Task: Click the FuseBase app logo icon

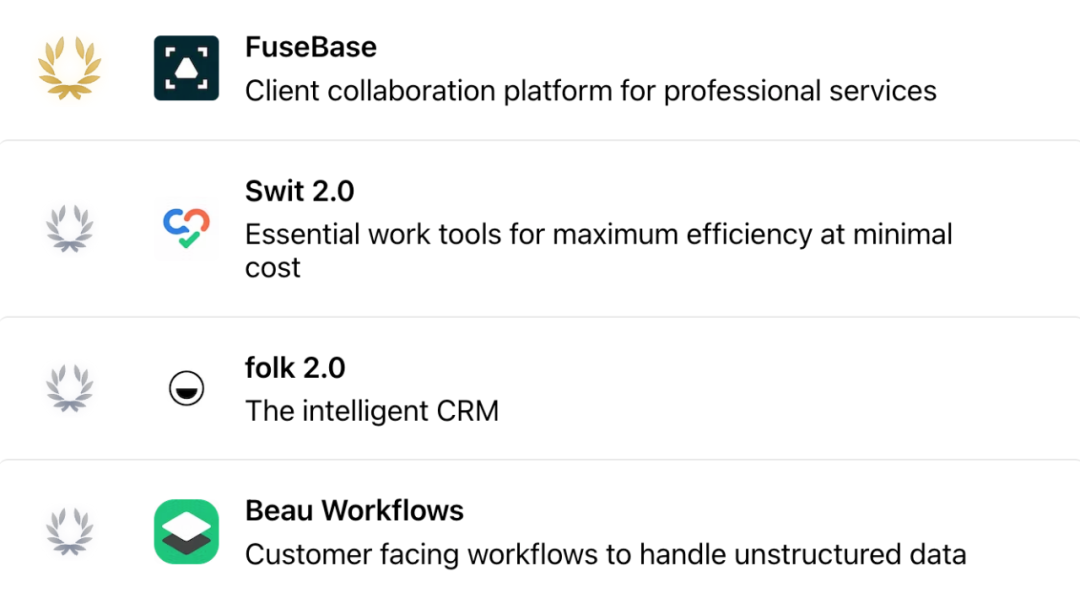Action: coord(186,68)
